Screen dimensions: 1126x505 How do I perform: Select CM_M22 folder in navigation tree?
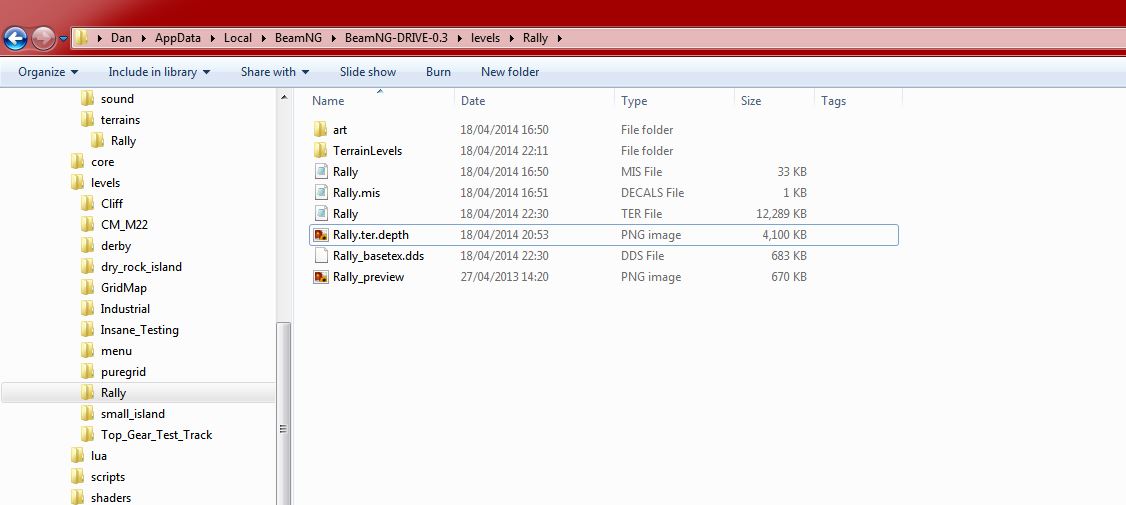coord(124,225)
